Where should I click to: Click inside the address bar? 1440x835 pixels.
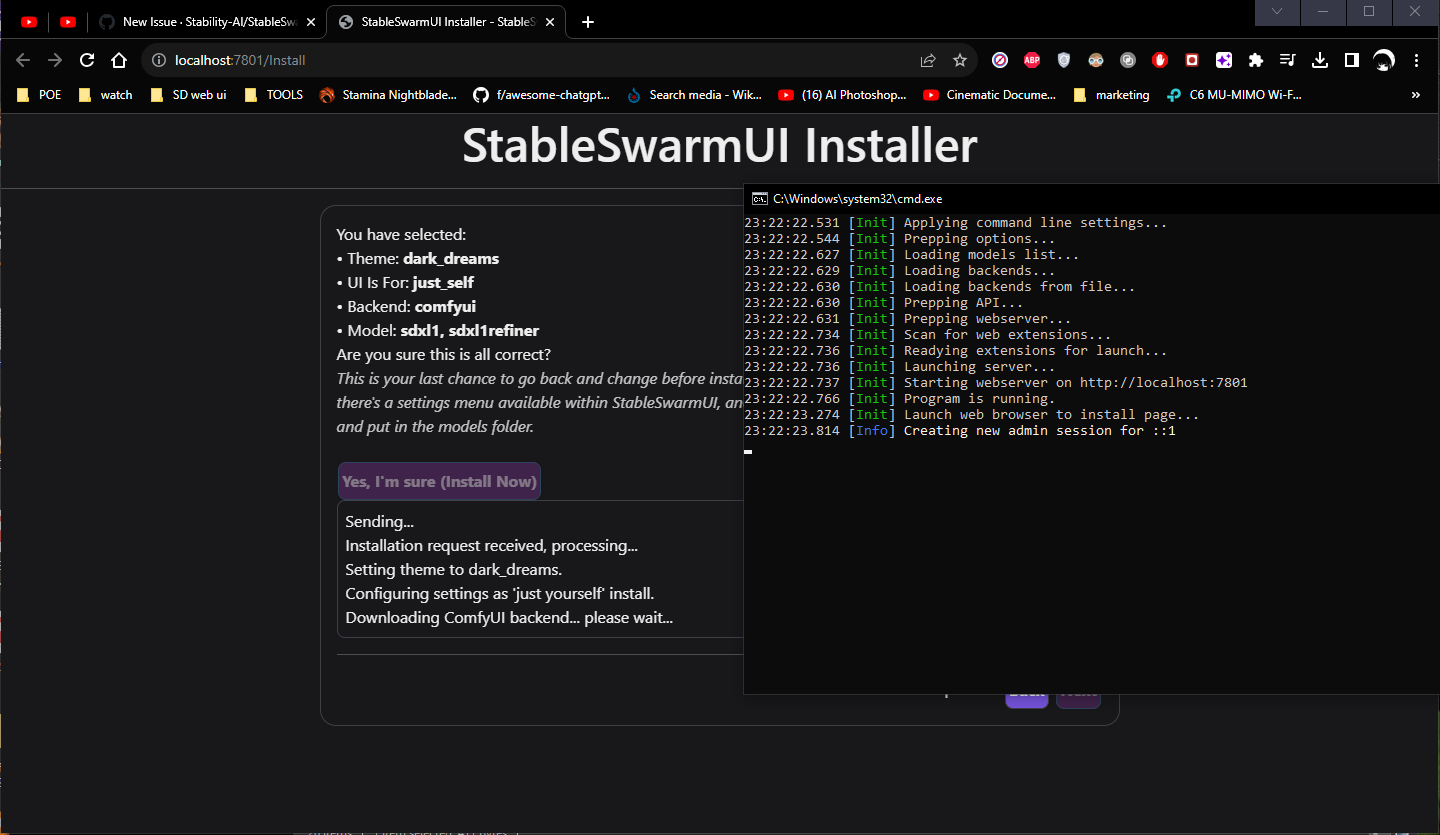coord(400,60)
